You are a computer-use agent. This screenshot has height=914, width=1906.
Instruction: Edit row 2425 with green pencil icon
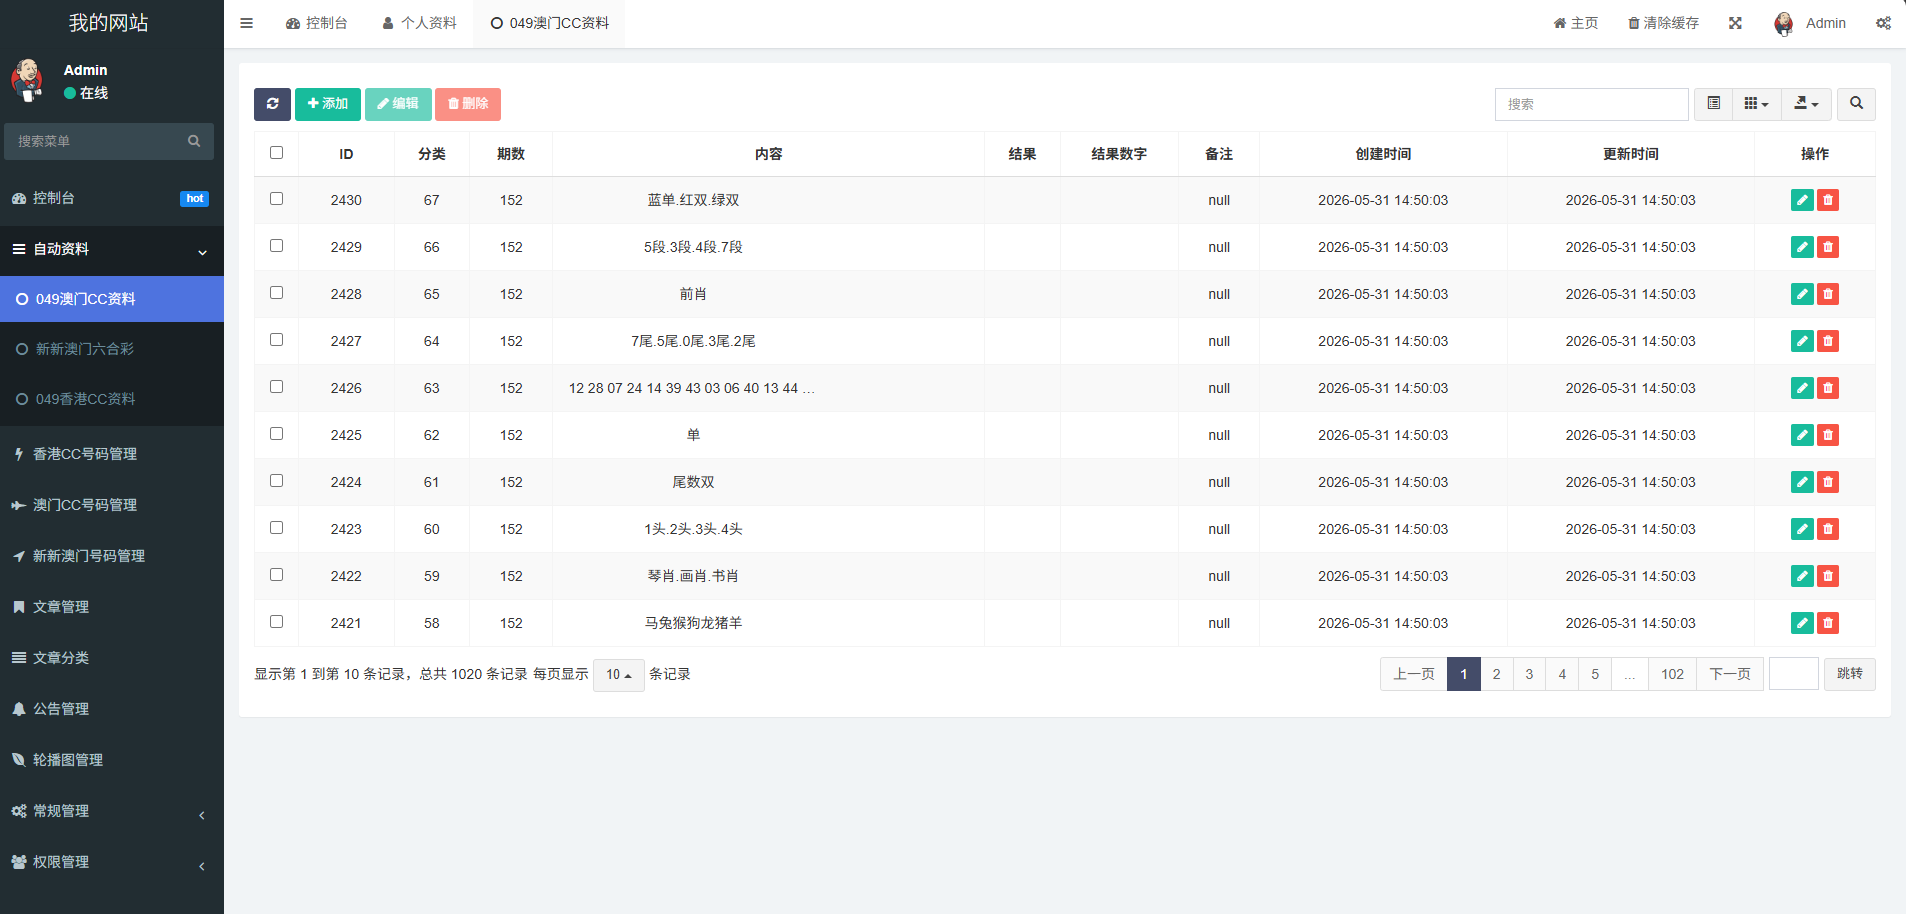coord(1802,435)
